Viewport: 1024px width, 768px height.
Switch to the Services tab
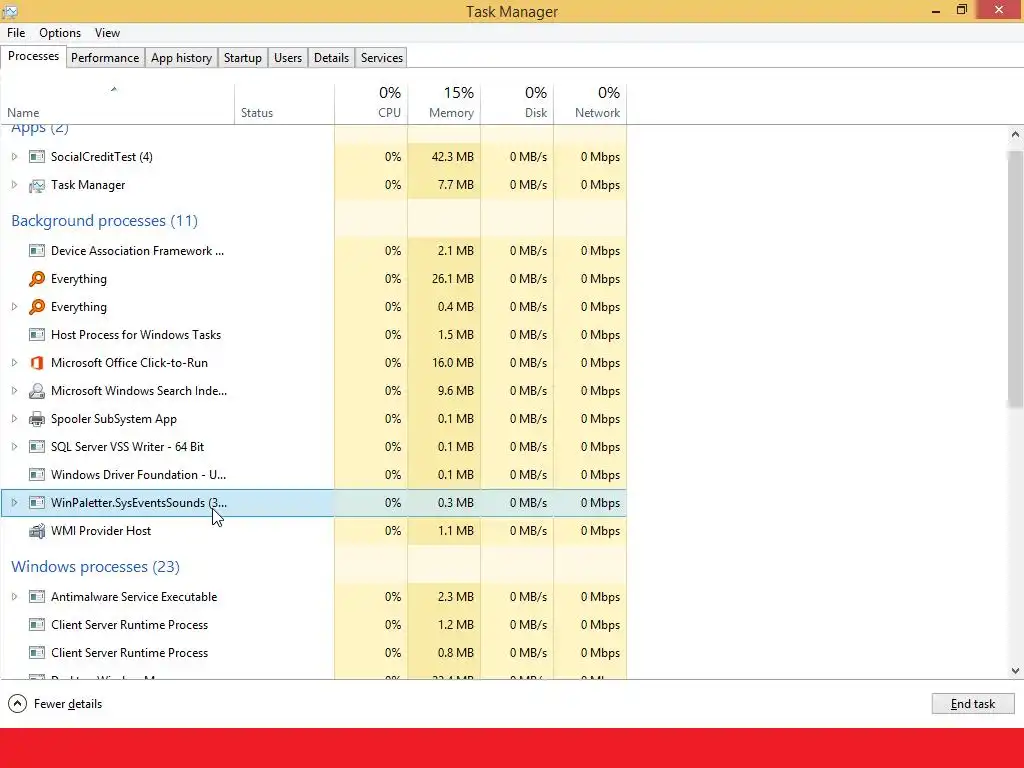click(x=382, y=57)
